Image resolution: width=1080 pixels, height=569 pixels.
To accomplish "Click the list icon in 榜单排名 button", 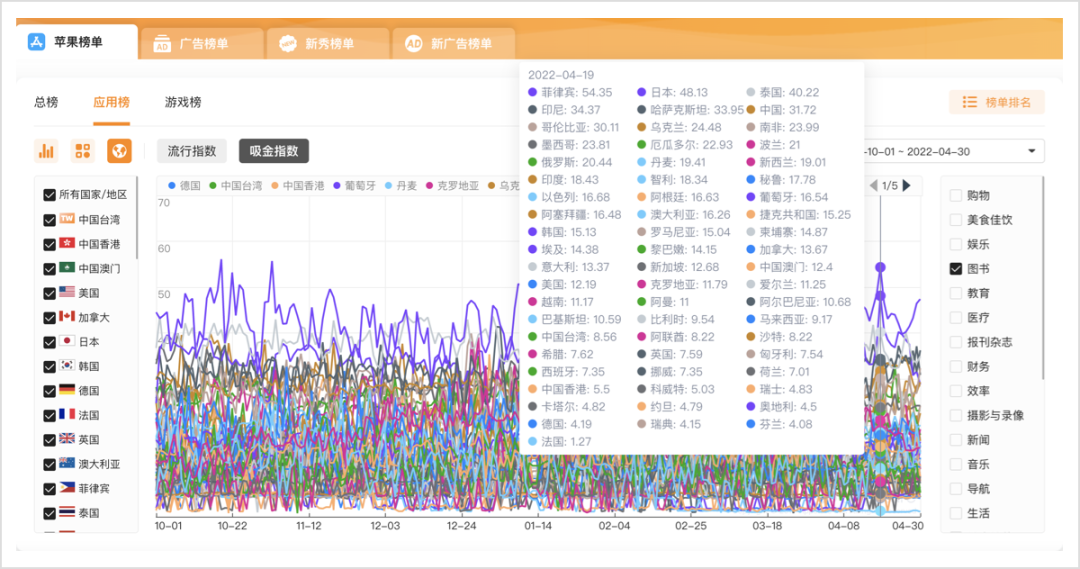I will click(x=970, y=102).
